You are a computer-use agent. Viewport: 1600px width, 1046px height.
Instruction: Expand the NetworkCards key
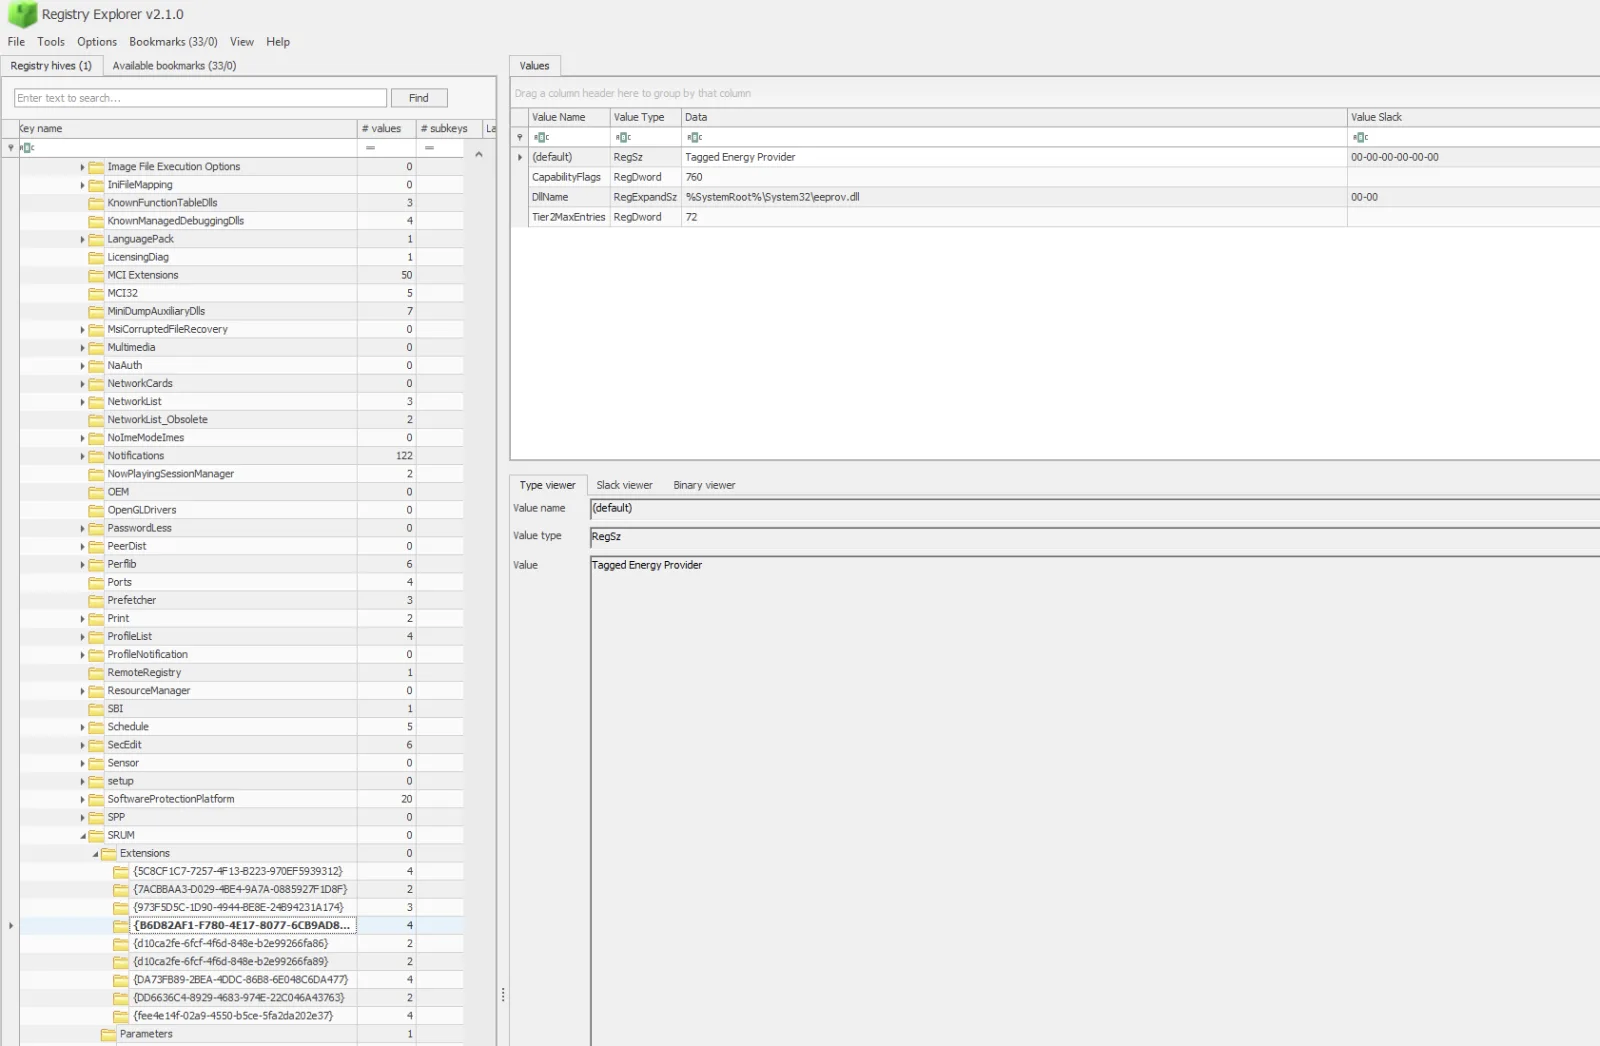tap(82, 384)
